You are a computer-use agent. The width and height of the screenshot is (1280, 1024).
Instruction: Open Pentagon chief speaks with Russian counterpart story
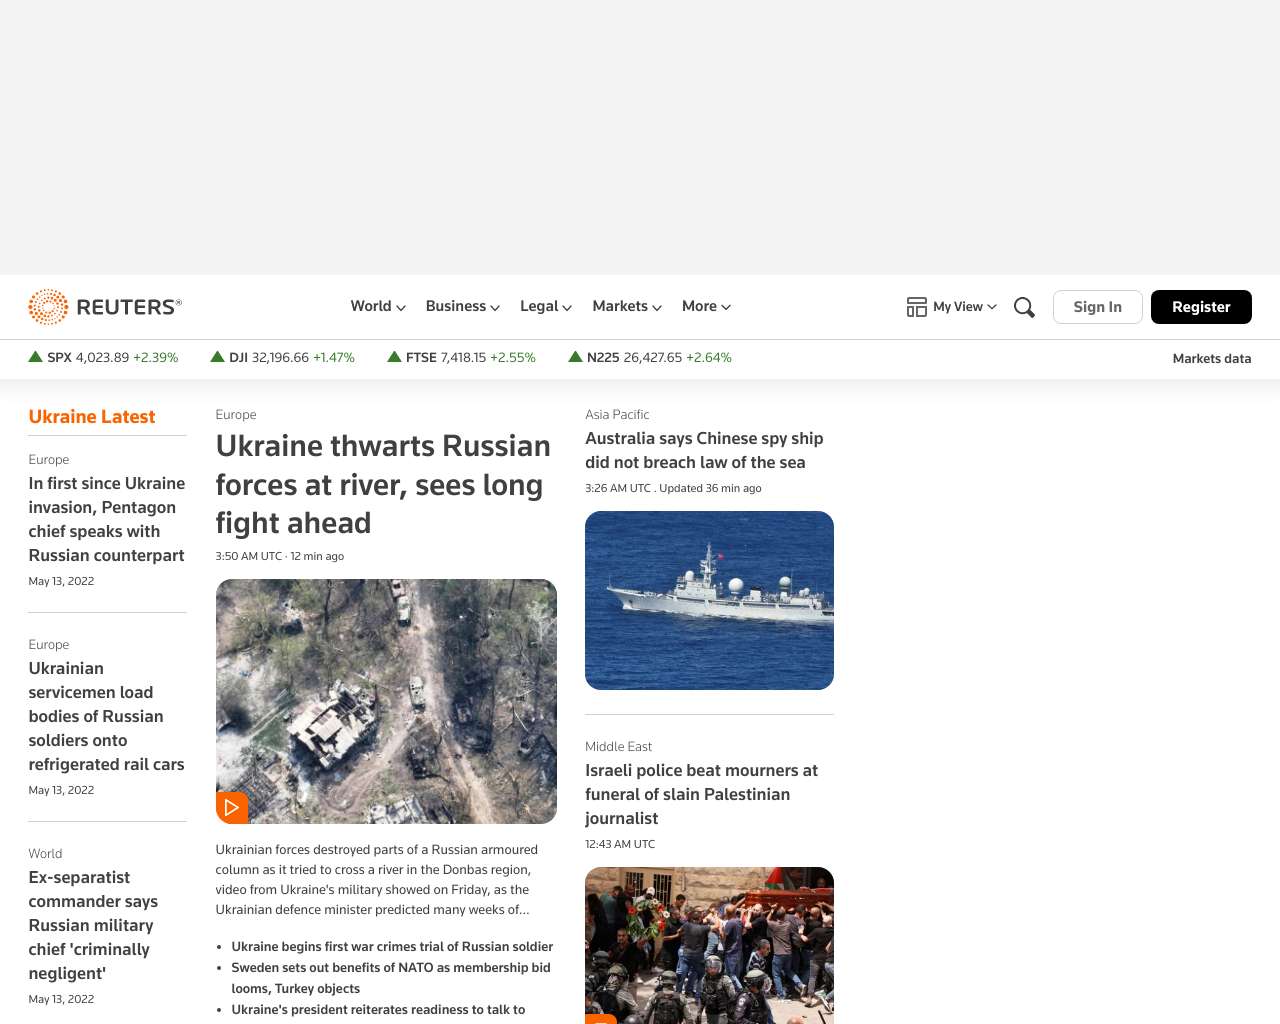click(x=107, y=519)
